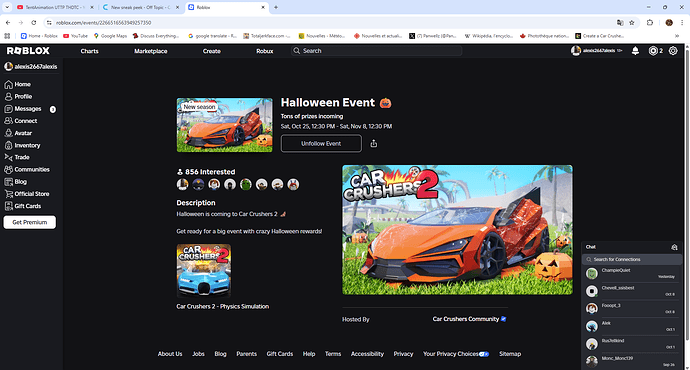
Task: Open the browser extensions puzzle icon
Action: [650, 22]
